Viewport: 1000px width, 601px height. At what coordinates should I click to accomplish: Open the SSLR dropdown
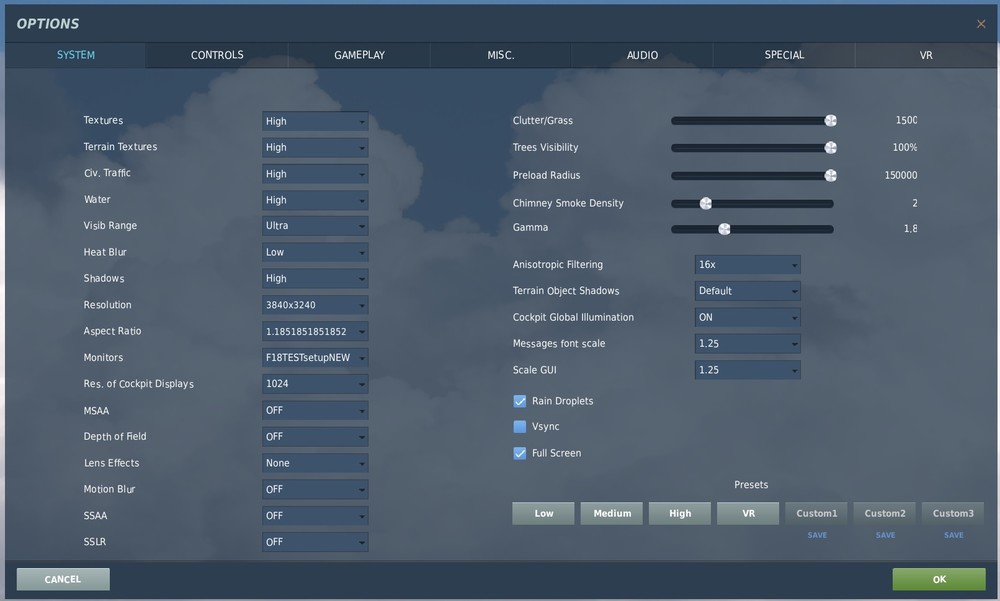(x=315, y=542)
